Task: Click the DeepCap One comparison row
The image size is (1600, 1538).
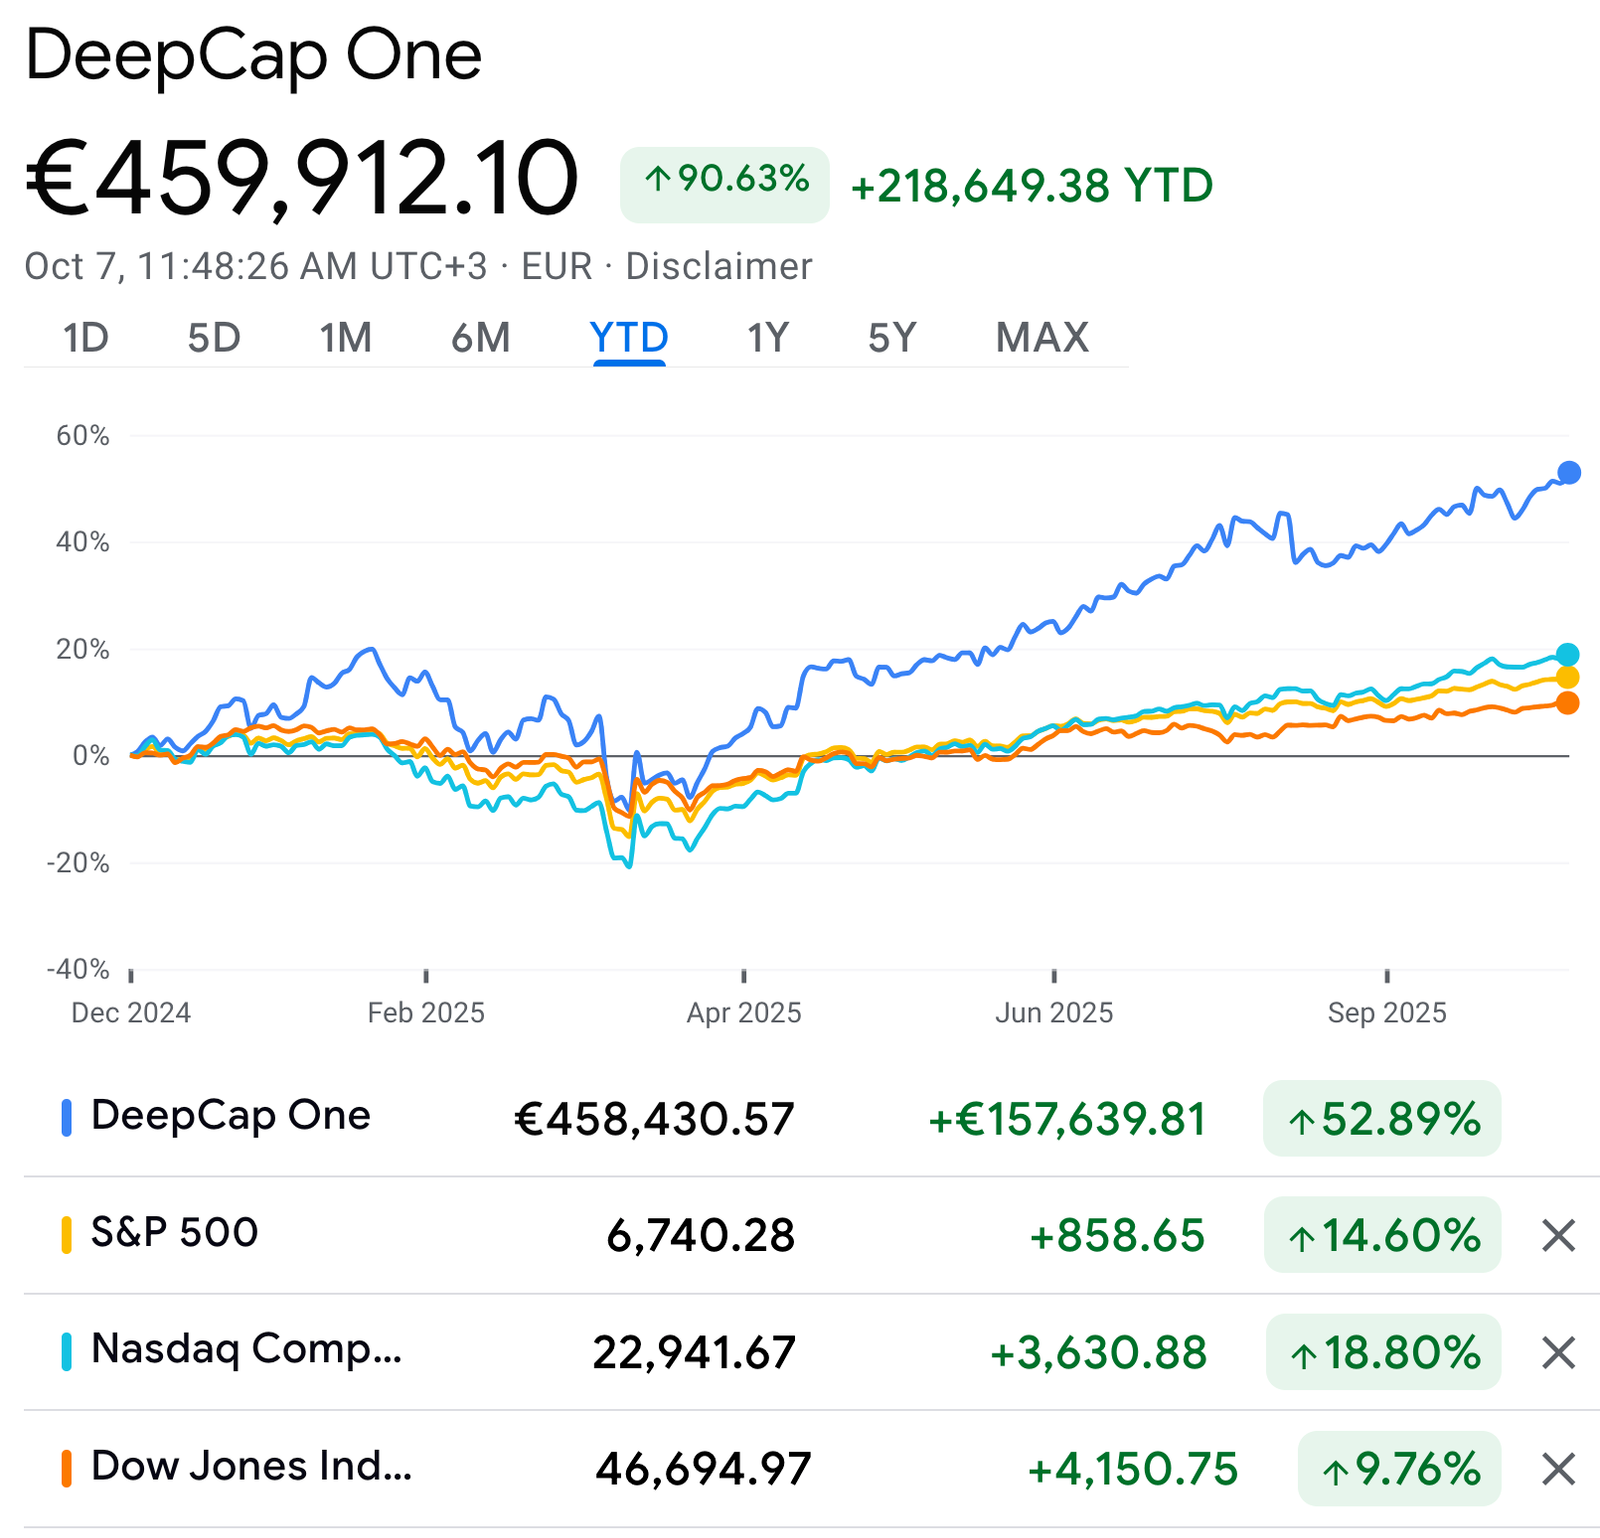Action: click(230, 1117)
